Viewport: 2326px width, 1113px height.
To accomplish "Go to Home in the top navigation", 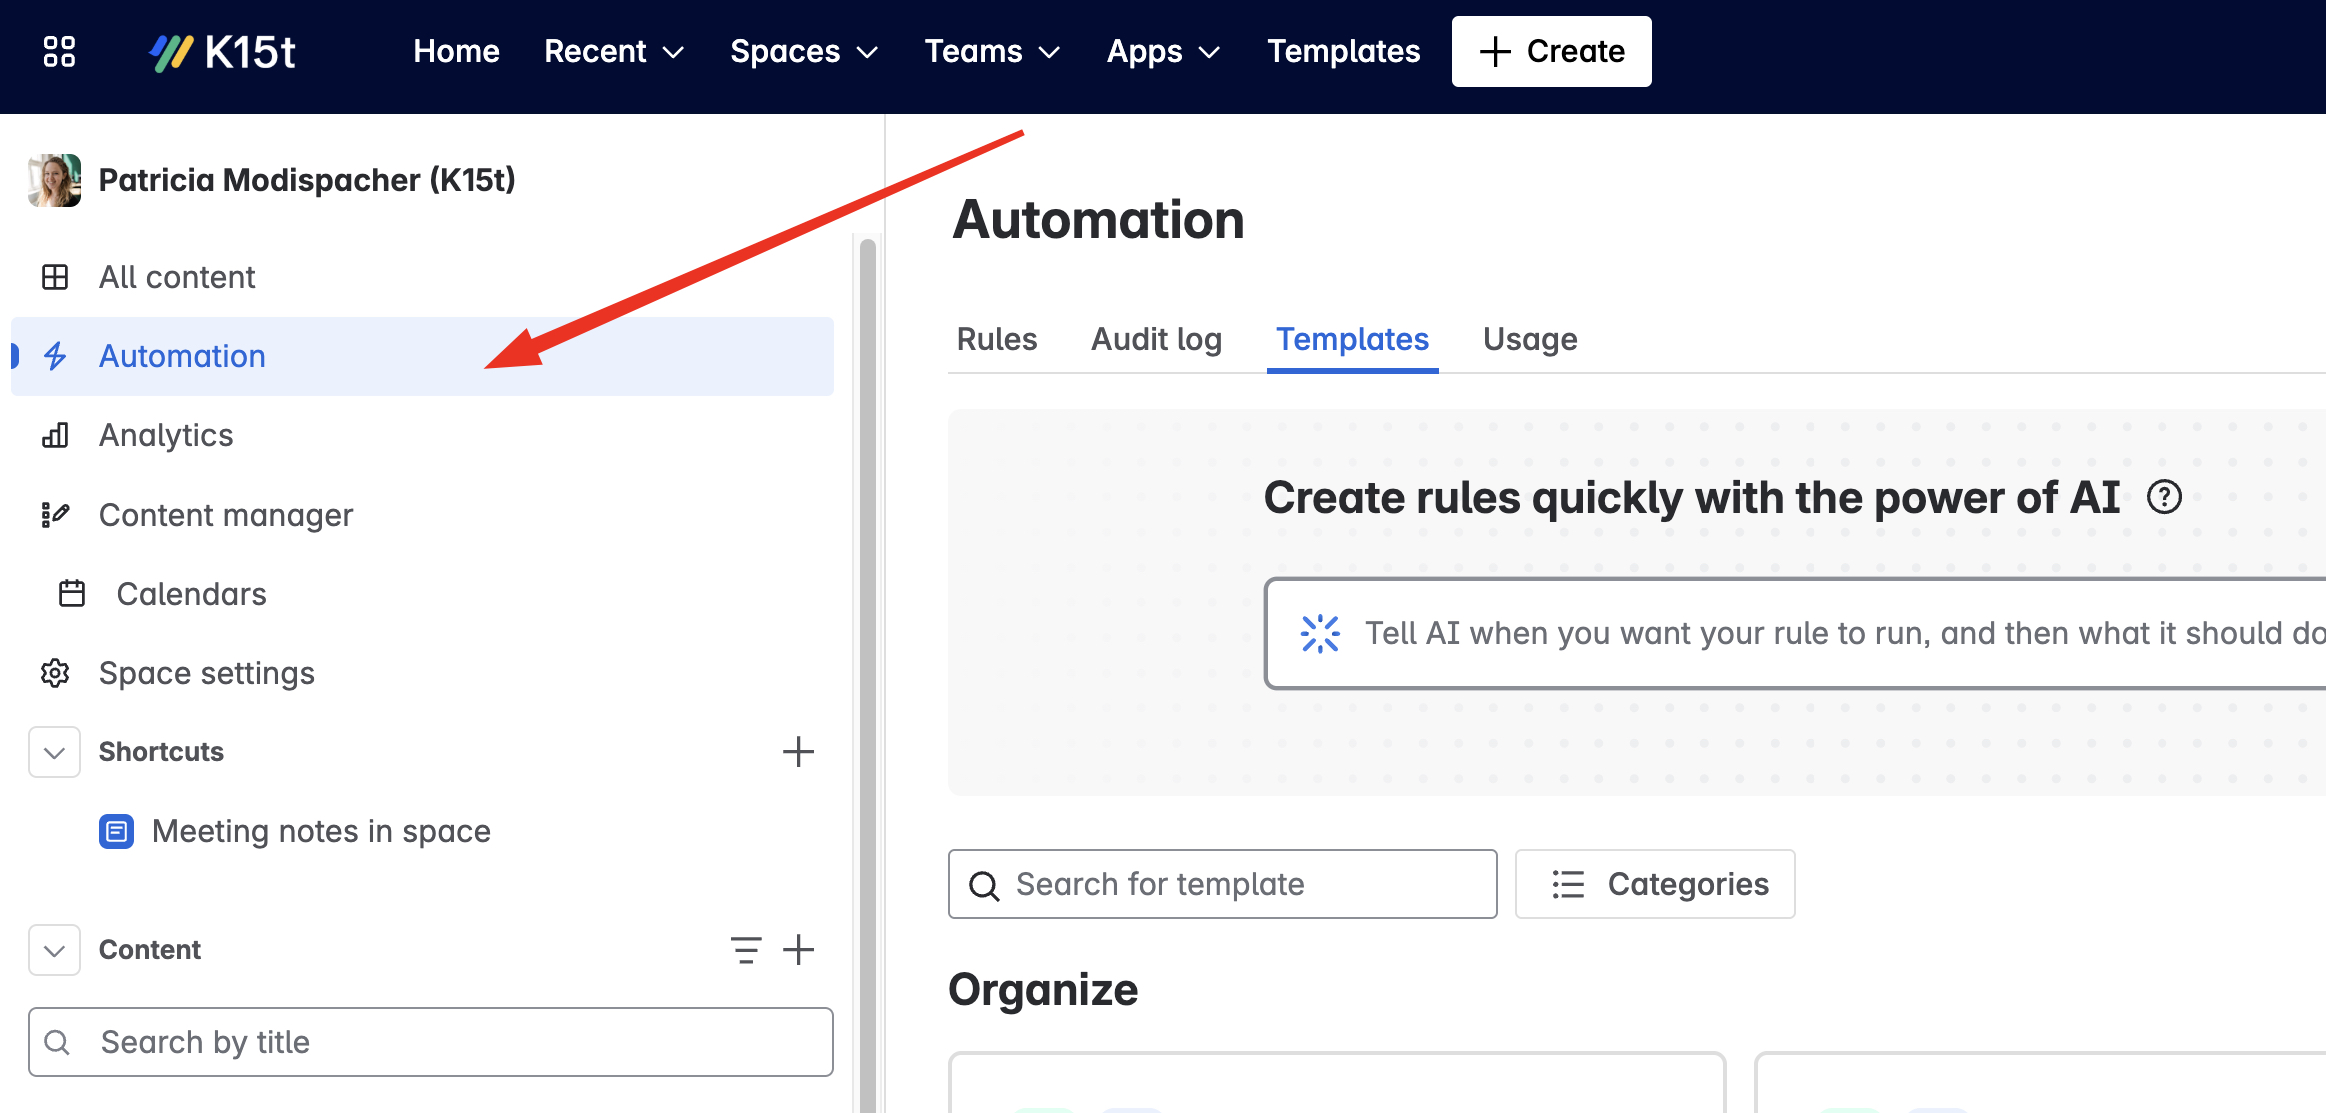I will point(456,51).
